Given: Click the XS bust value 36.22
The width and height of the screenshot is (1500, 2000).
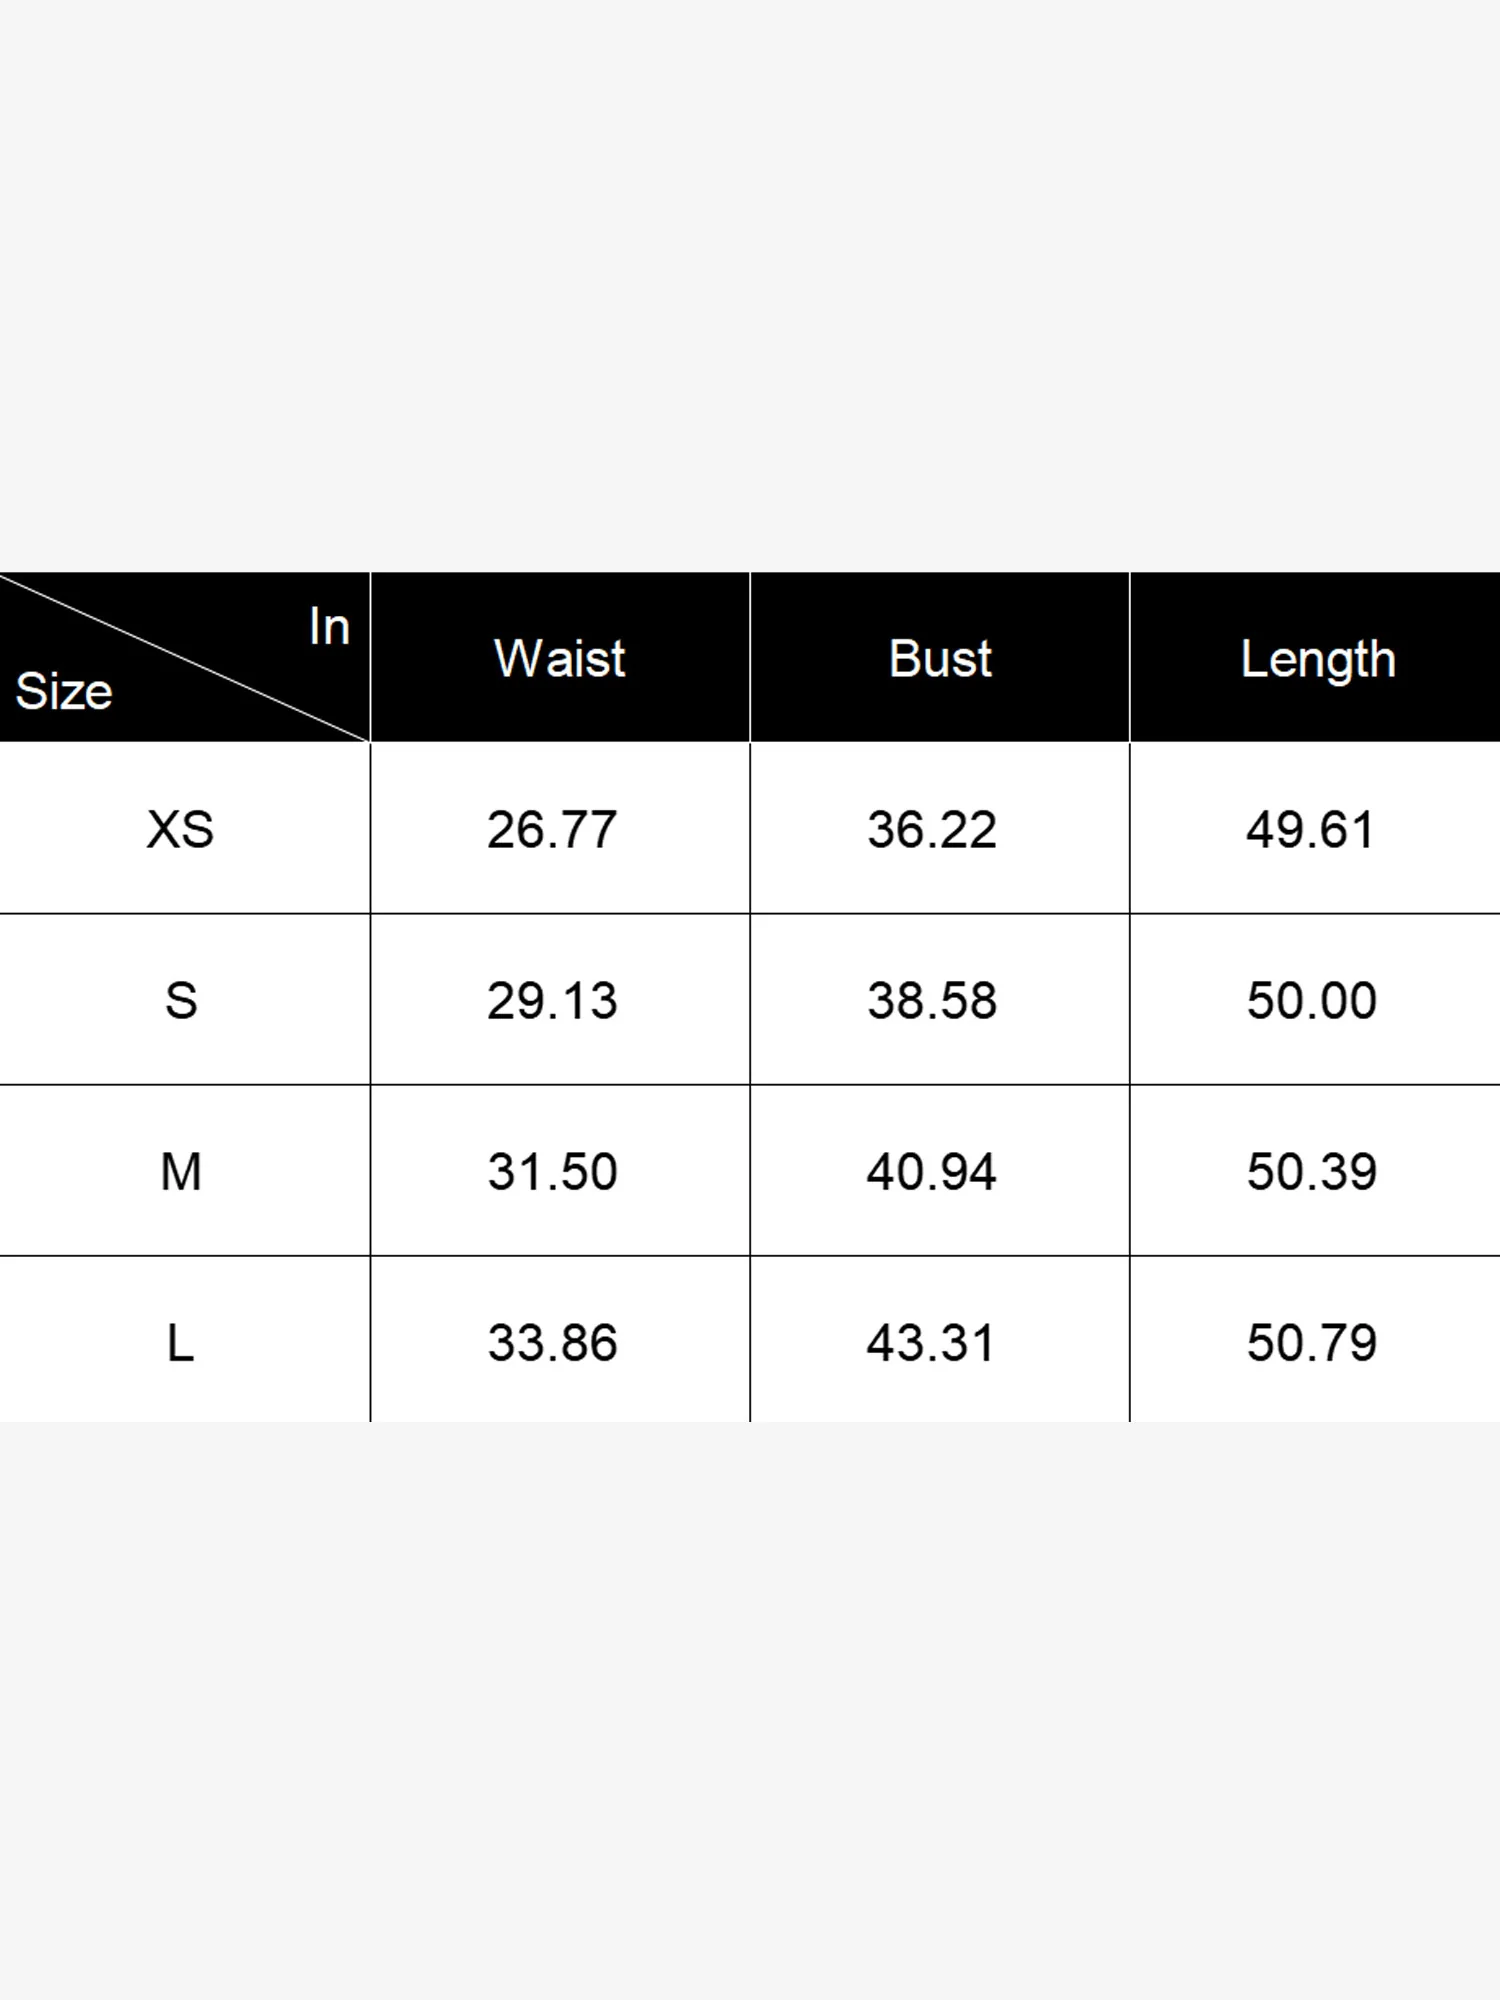Looking at the screenshot, I should (x=932, y=829).
